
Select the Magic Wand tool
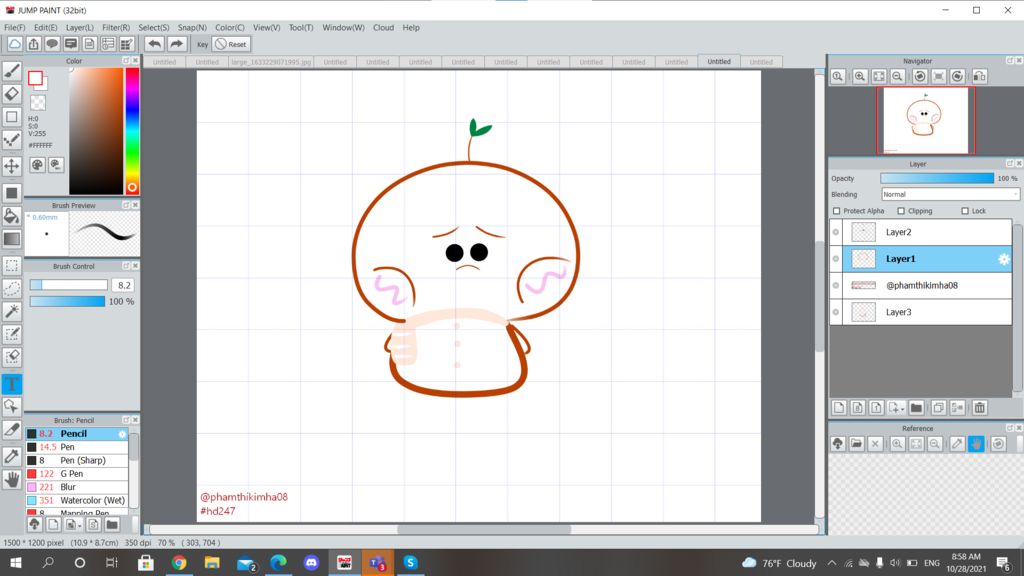[12, 312]
